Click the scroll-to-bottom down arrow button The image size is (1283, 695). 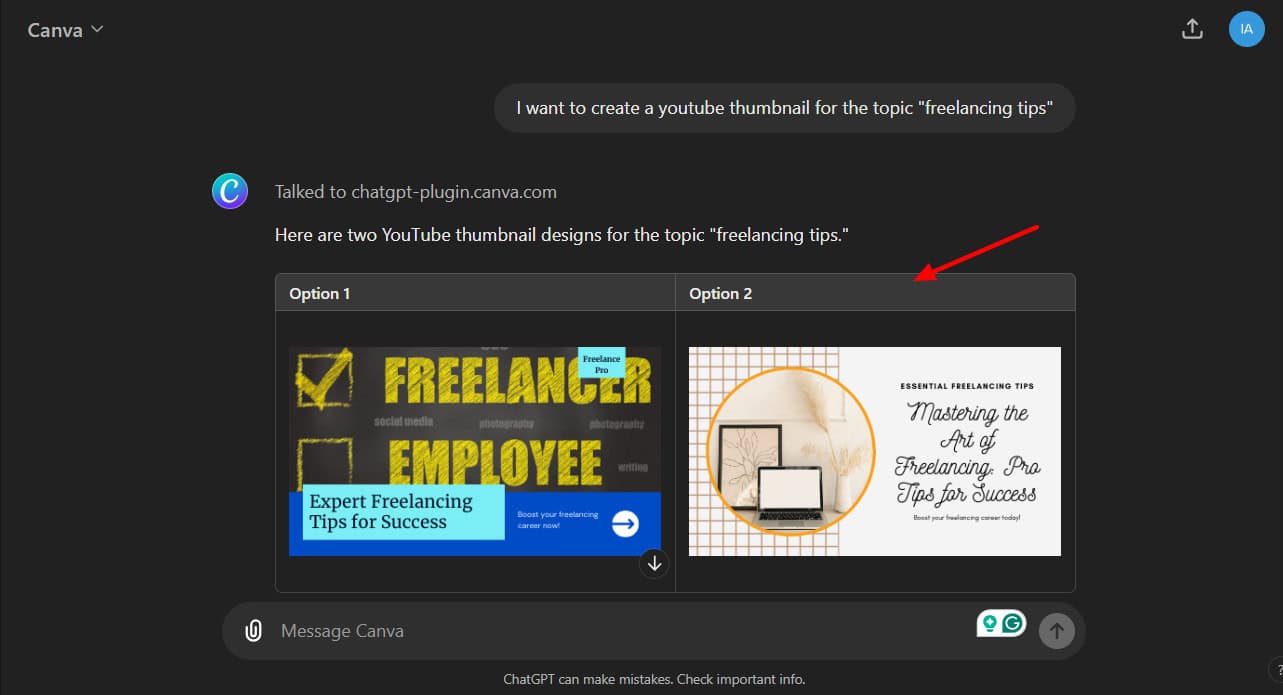click(654, 564)
